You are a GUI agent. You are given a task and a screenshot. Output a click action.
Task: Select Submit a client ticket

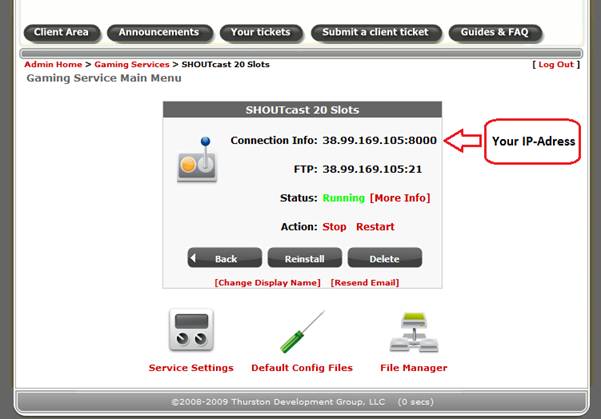(376, 32)
